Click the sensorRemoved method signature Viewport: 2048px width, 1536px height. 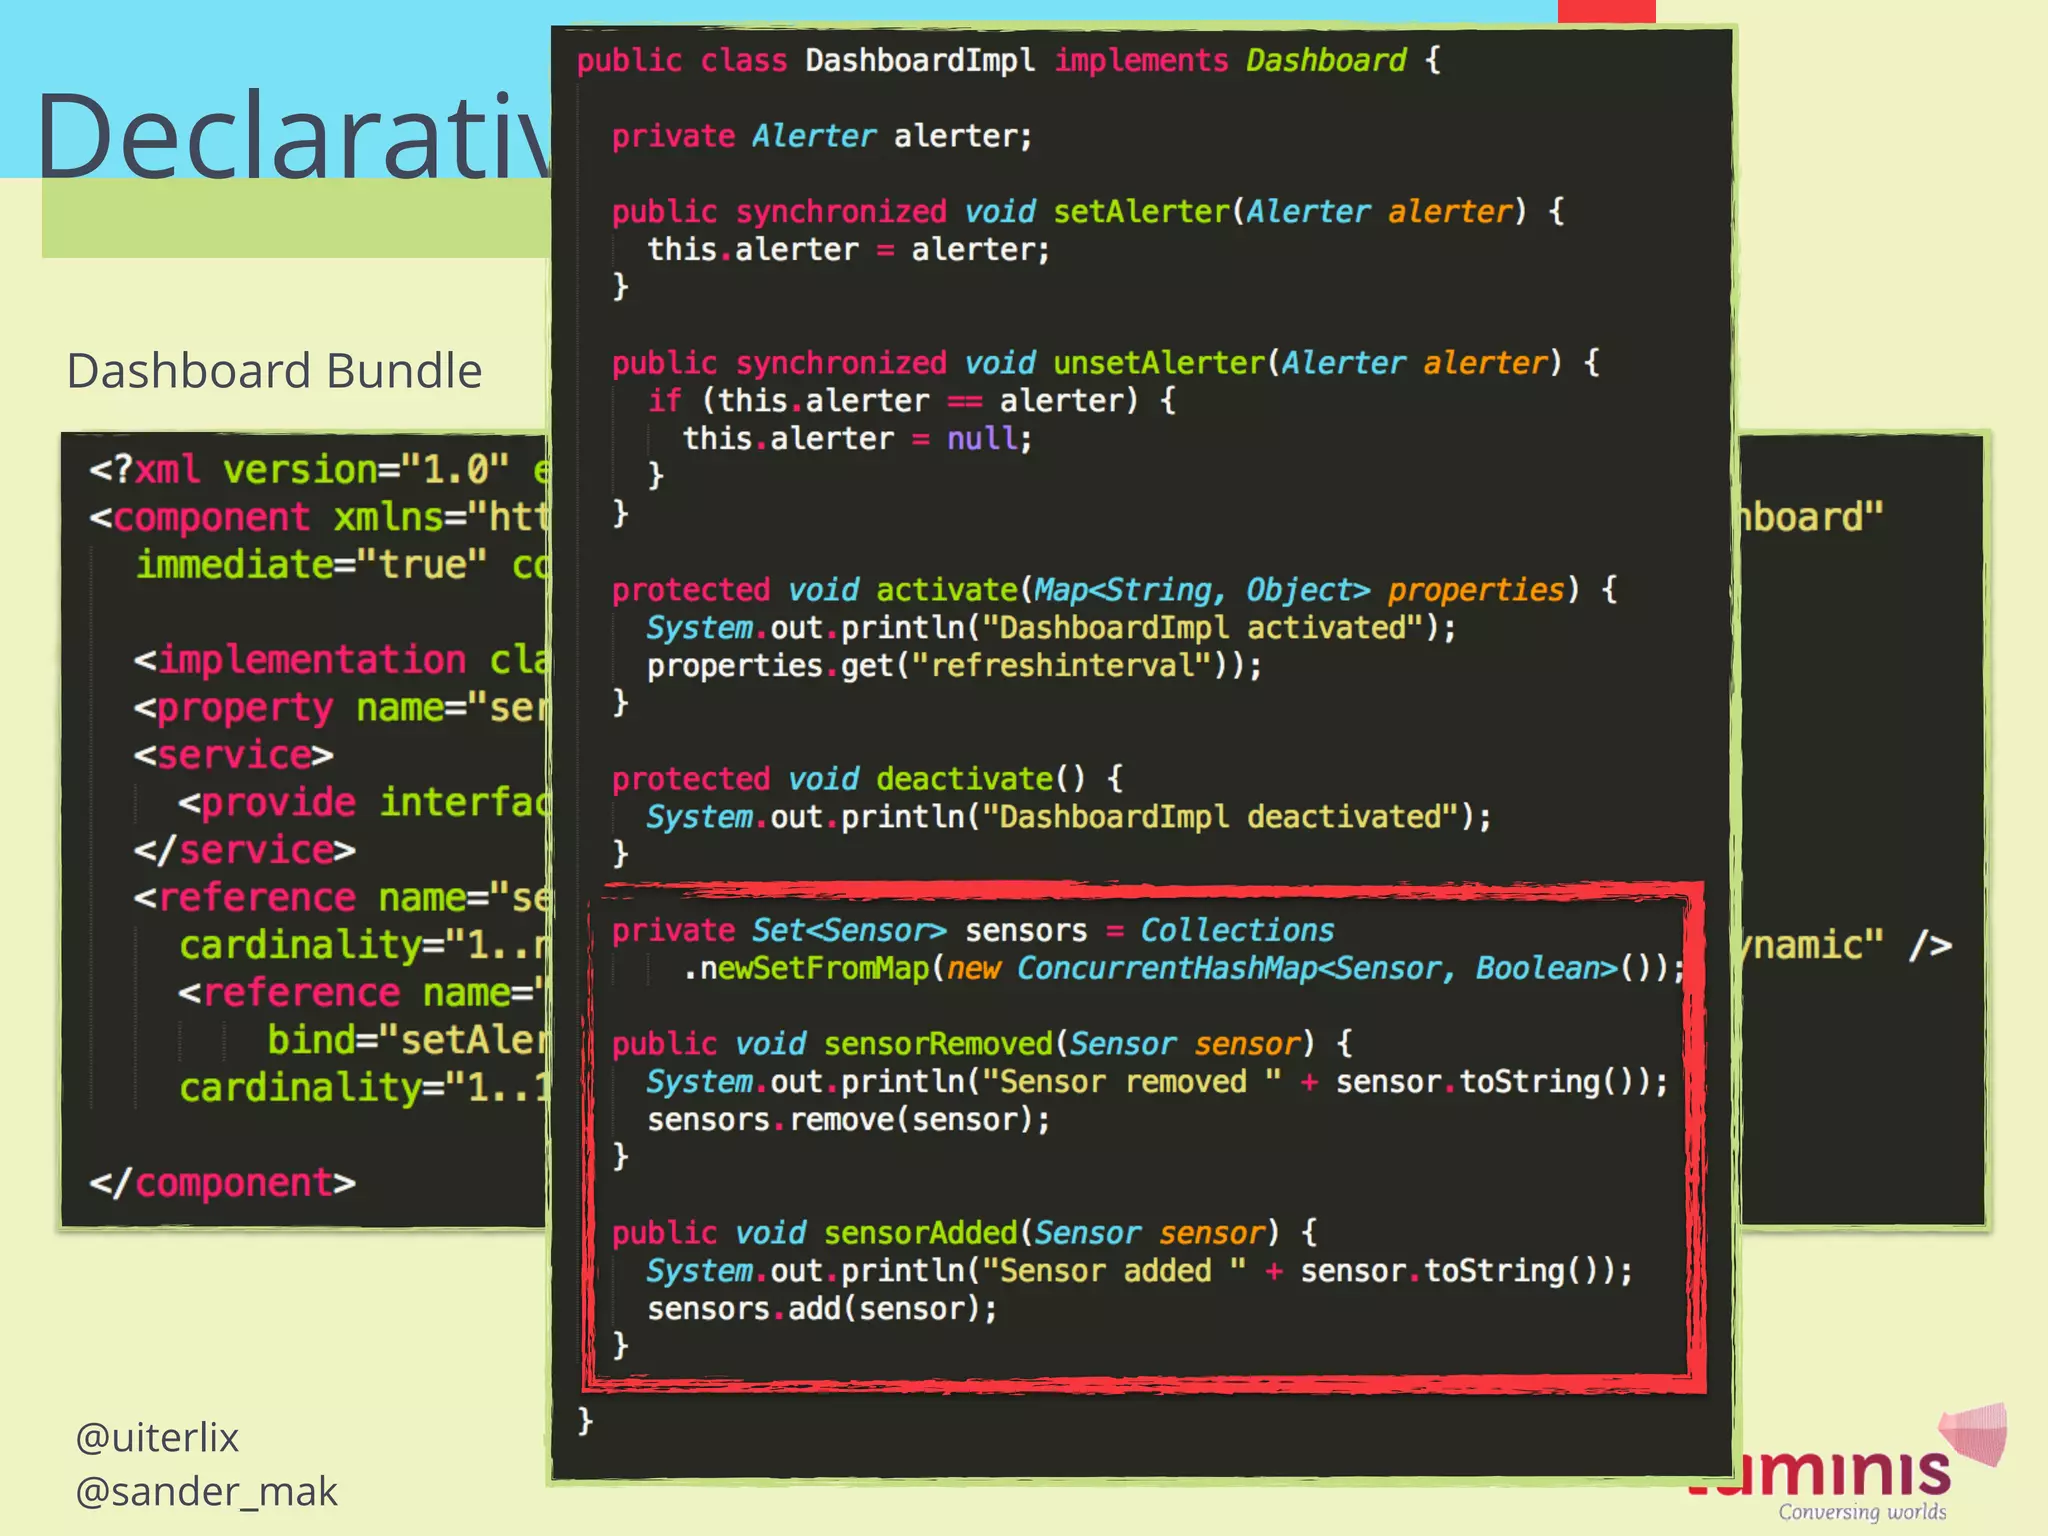pyautogui.click(x=982, y=1044)
